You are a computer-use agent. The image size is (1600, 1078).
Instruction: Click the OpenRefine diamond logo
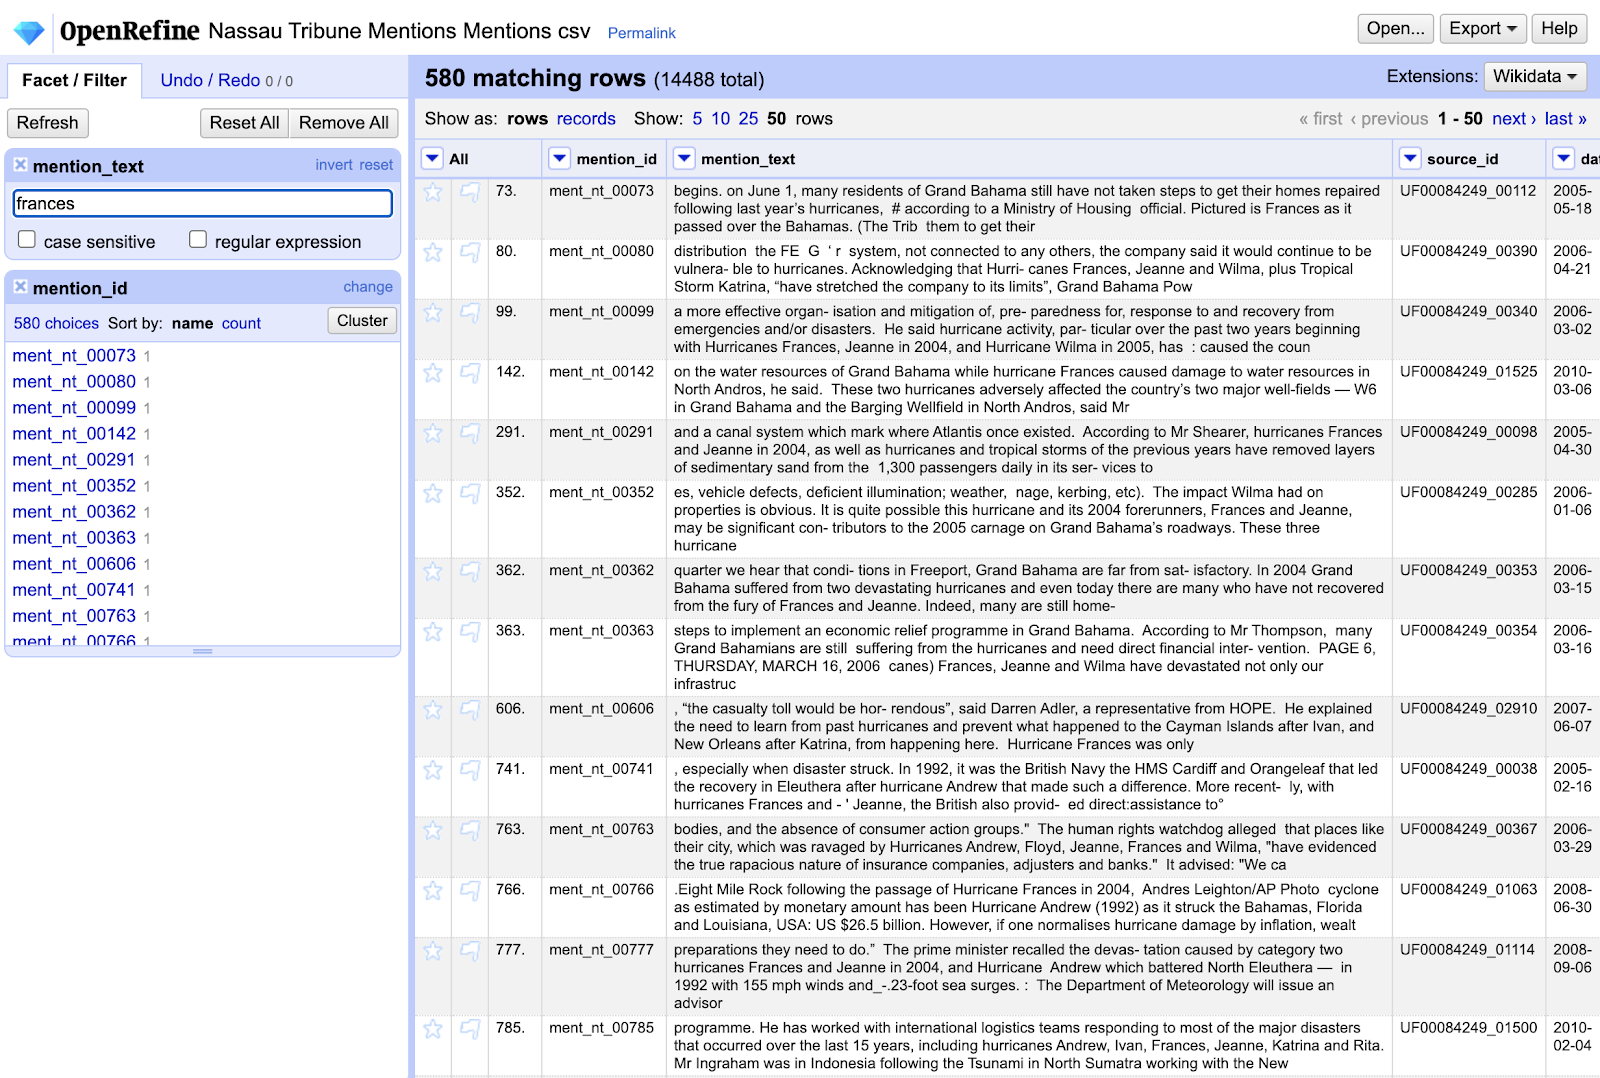tap(29, 32)
